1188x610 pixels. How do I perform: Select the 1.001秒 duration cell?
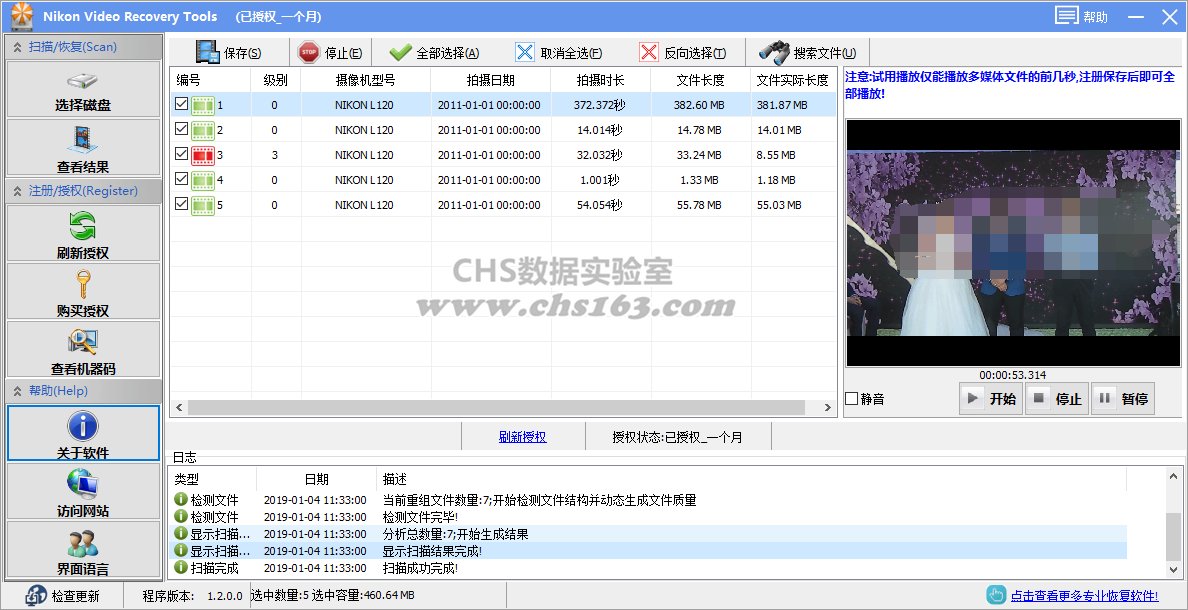point(600,180)
